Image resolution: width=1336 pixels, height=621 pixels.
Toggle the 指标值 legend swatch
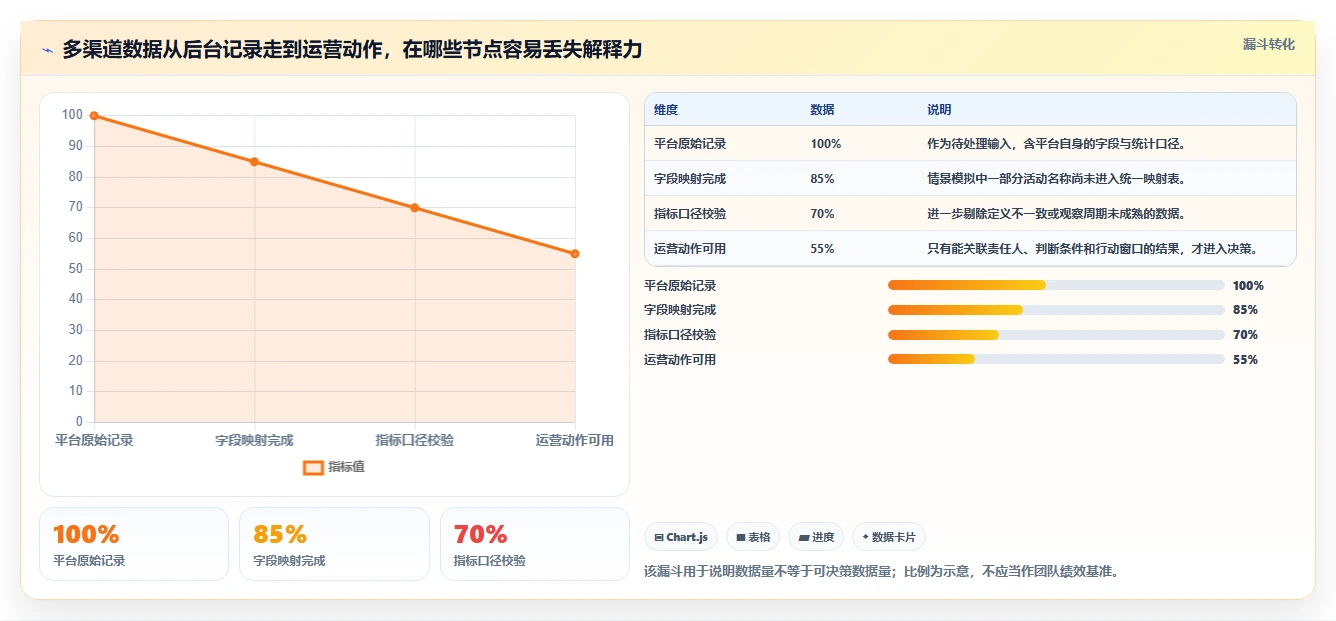[313, 467]
